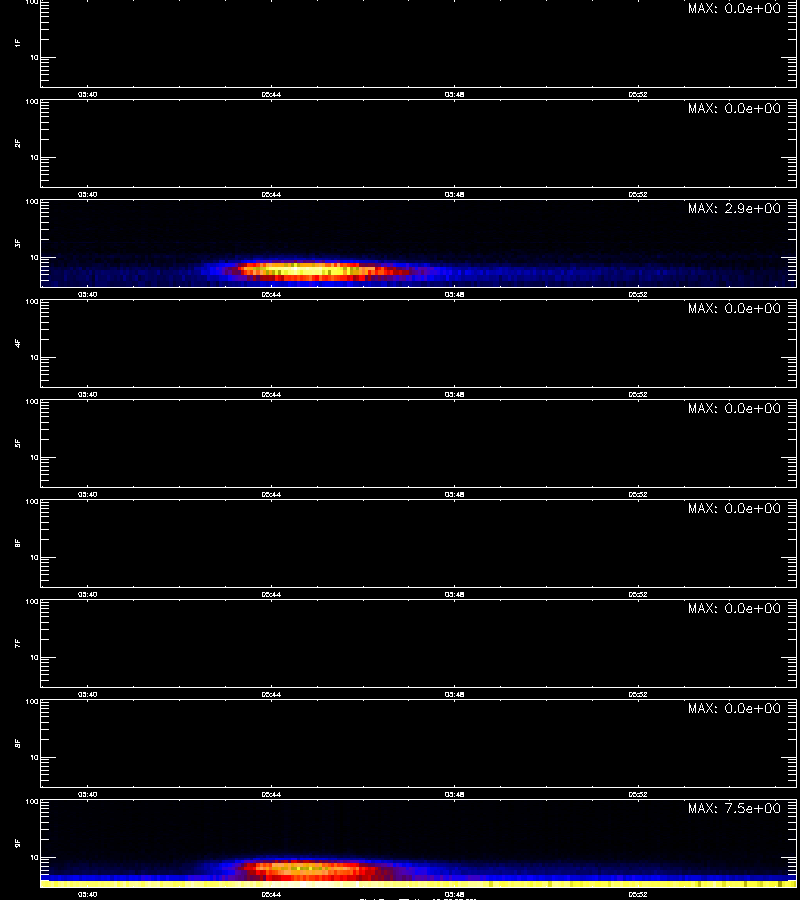Click the MAX: 0.0e+00 readout in panel 4F
This screenshot has height=900, width=800.
click(734, 308)
